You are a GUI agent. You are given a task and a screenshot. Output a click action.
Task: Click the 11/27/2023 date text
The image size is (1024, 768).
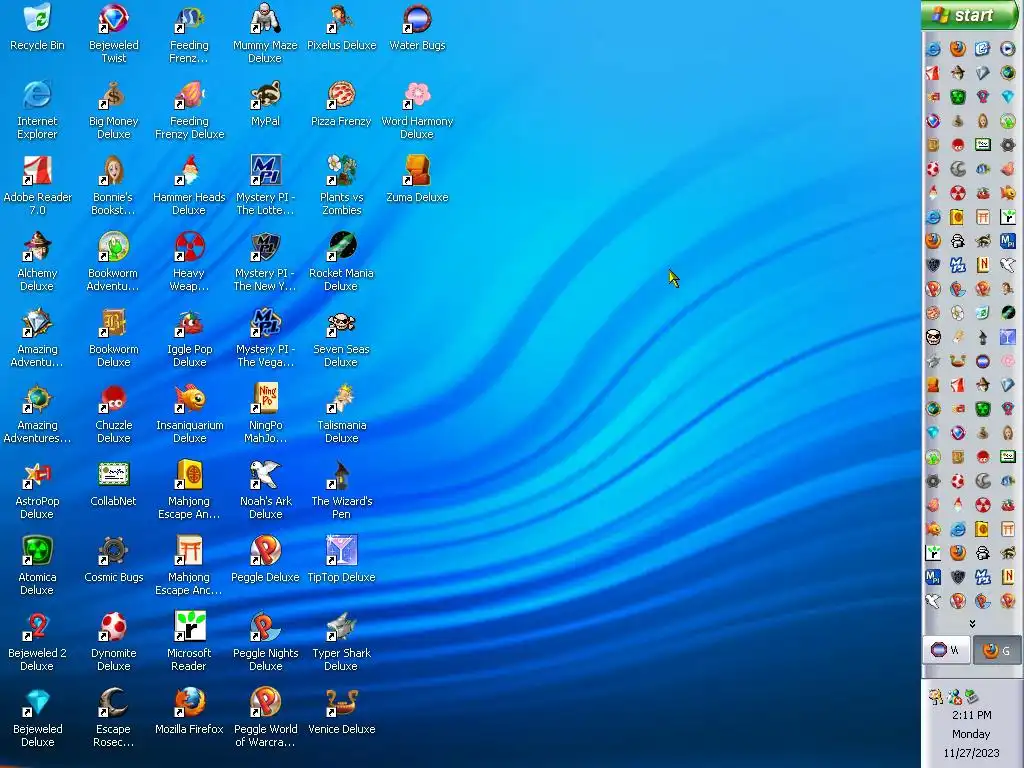point(971,753)
